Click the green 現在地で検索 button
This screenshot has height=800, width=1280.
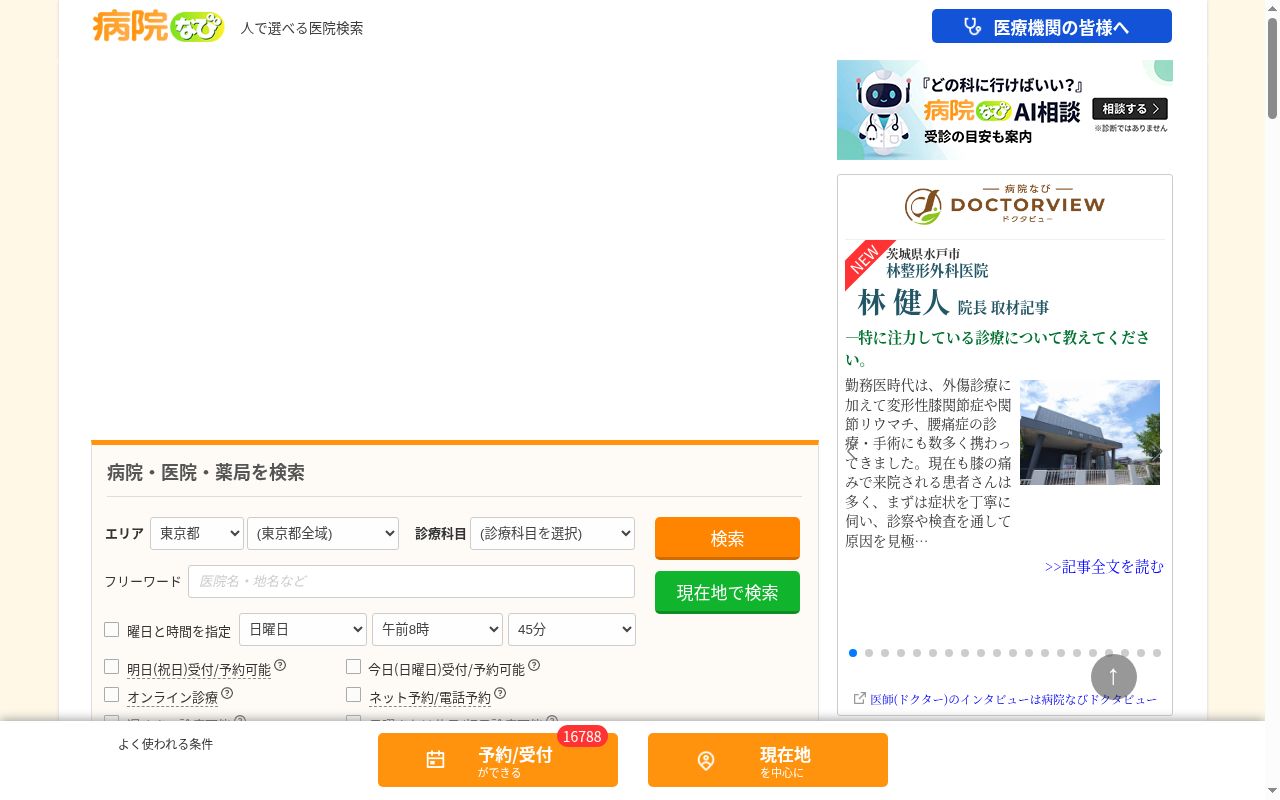[727, 592]
